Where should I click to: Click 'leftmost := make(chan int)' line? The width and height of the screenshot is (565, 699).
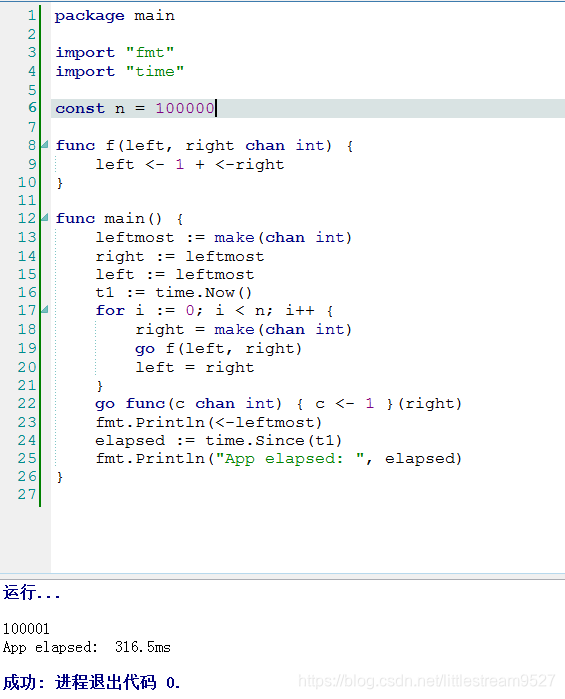pos(224,238)
